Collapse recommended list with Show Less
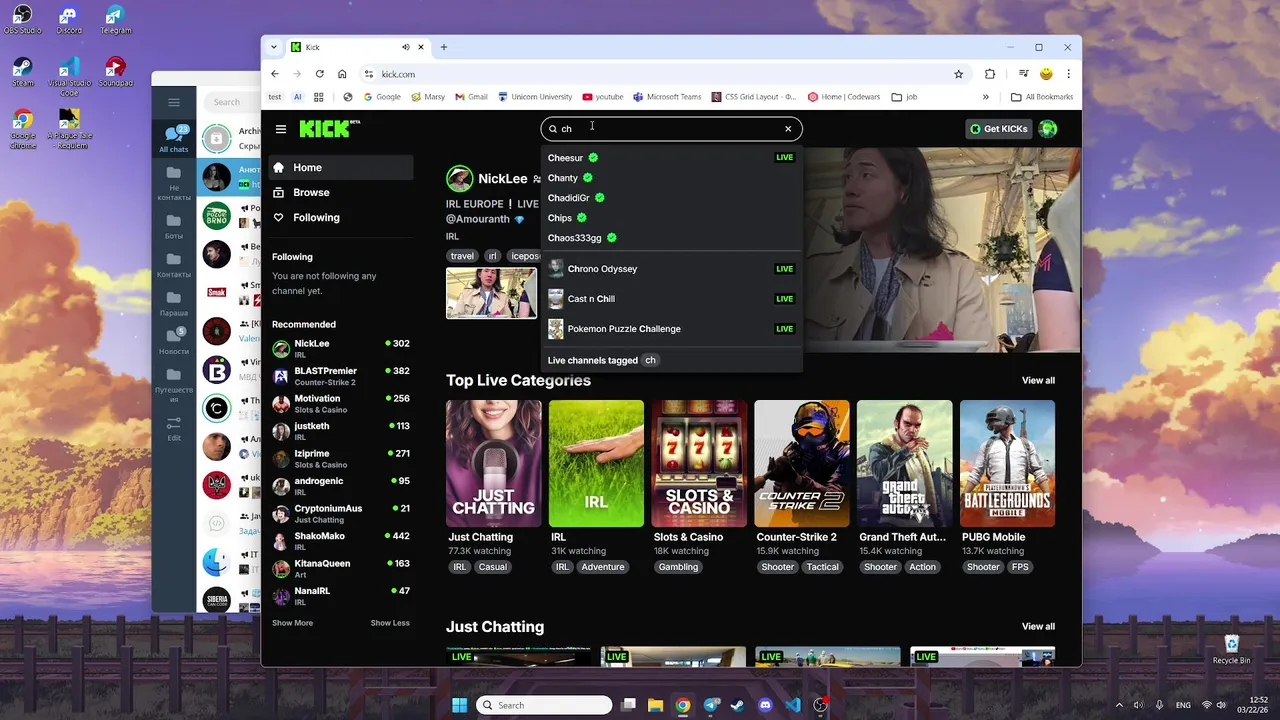The width and height of the screenshot is (1280, 720). (x=390, y=623)
